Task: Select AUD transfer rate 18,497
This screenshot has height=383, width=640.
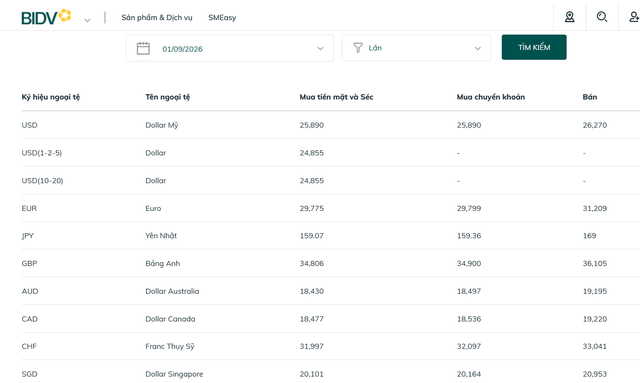Action: point(469,291)
